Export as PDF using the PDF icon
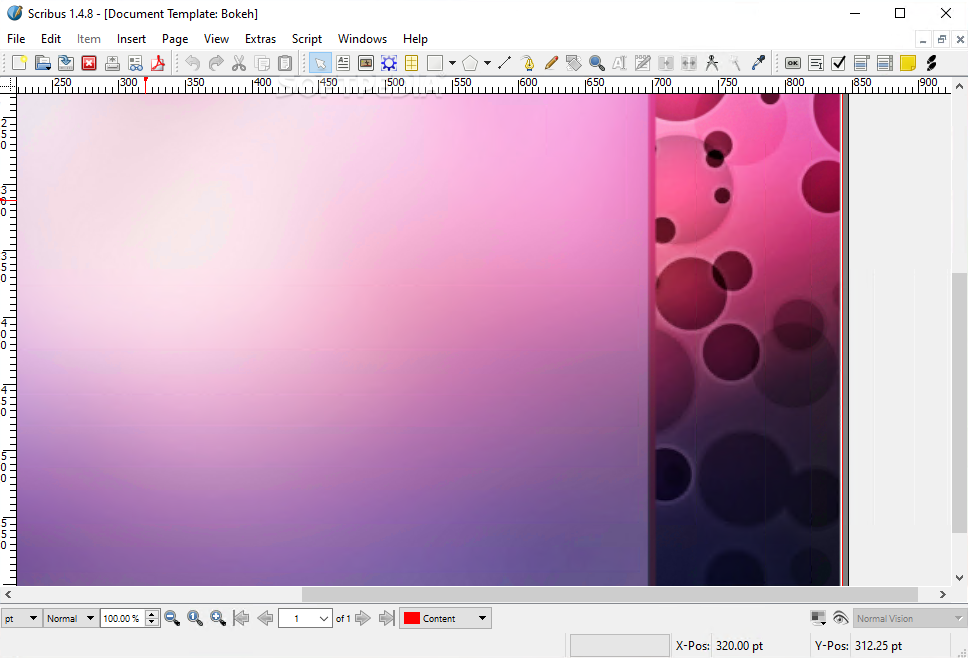The height and width of the screenshot is (658, 968). click(x=158, y=63)
